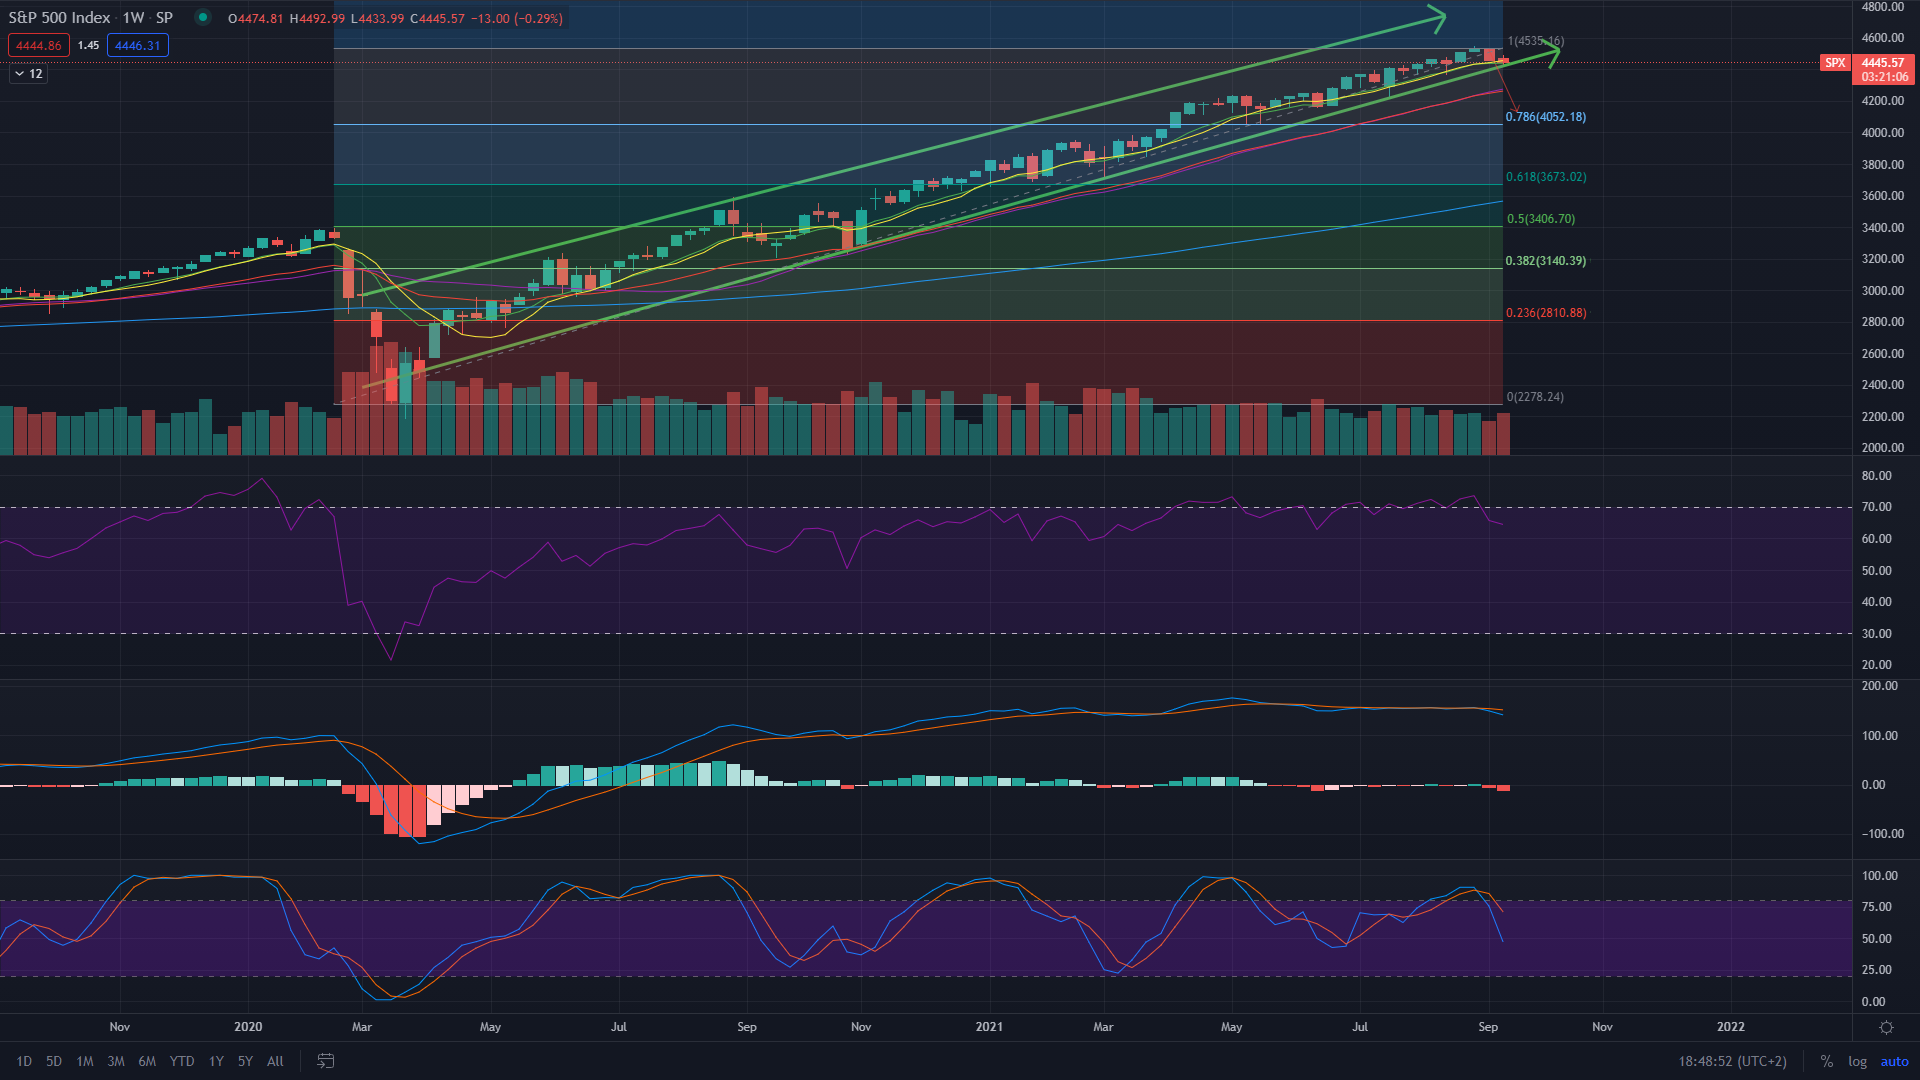Open chart settings gear icon

tap(1886, 1027)
